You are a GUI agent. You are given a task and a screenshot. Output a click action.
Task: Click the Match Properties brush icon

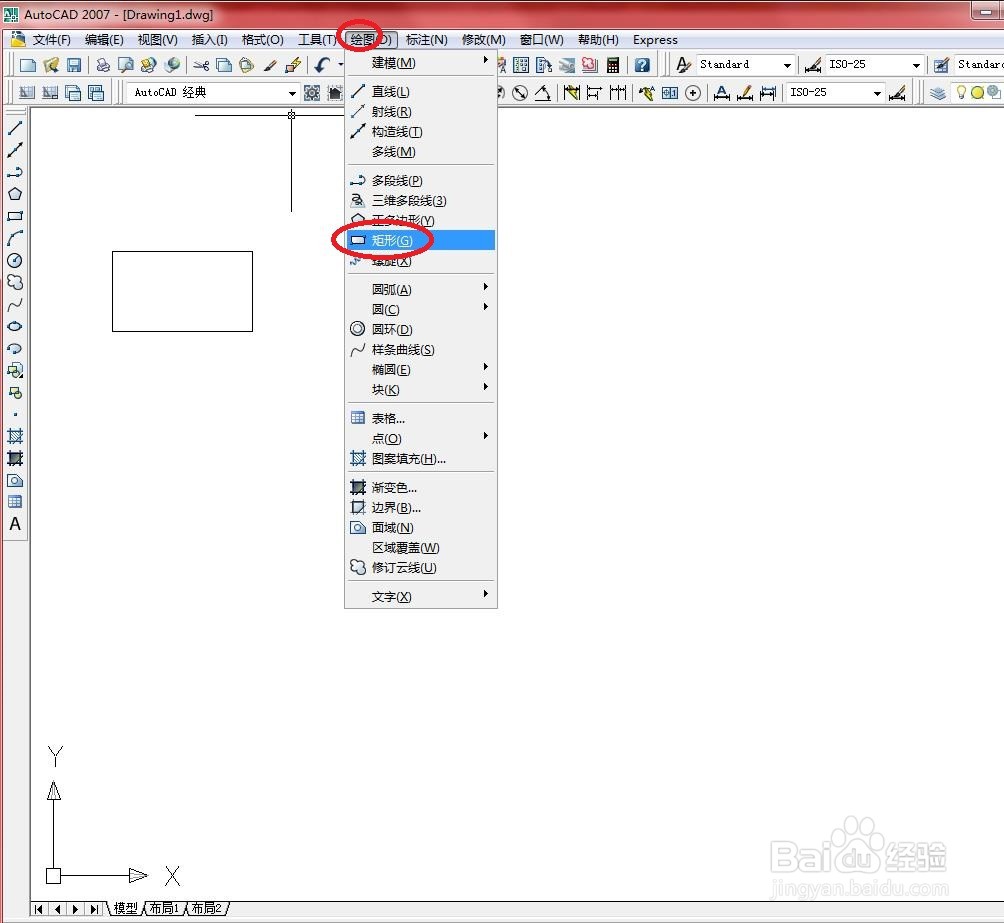(270, 65)
